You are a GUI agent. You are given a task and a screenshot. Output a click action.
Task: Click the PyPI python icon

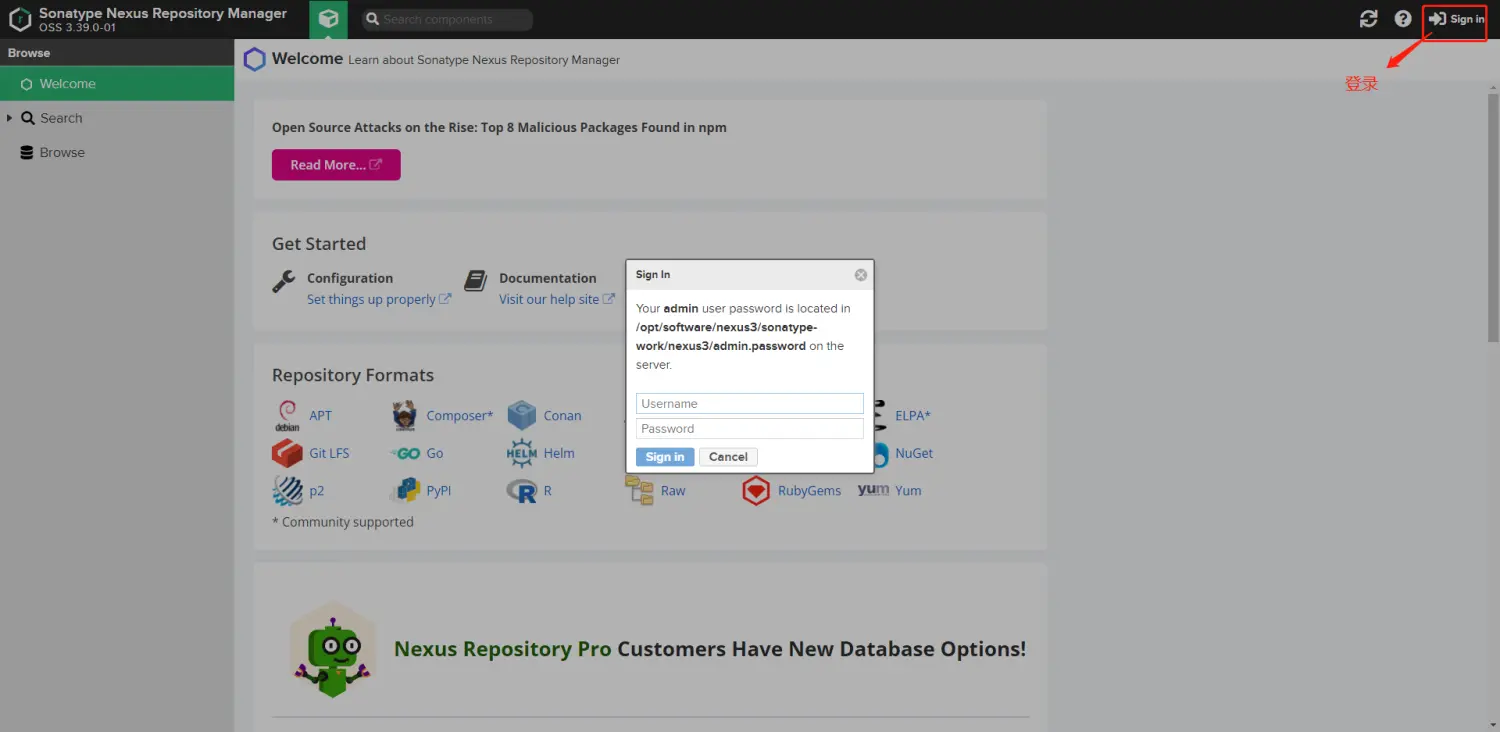[x=405, y=490]
